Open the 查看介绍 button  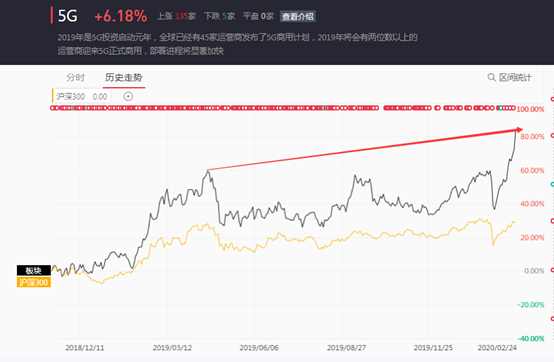coord(298,16)
